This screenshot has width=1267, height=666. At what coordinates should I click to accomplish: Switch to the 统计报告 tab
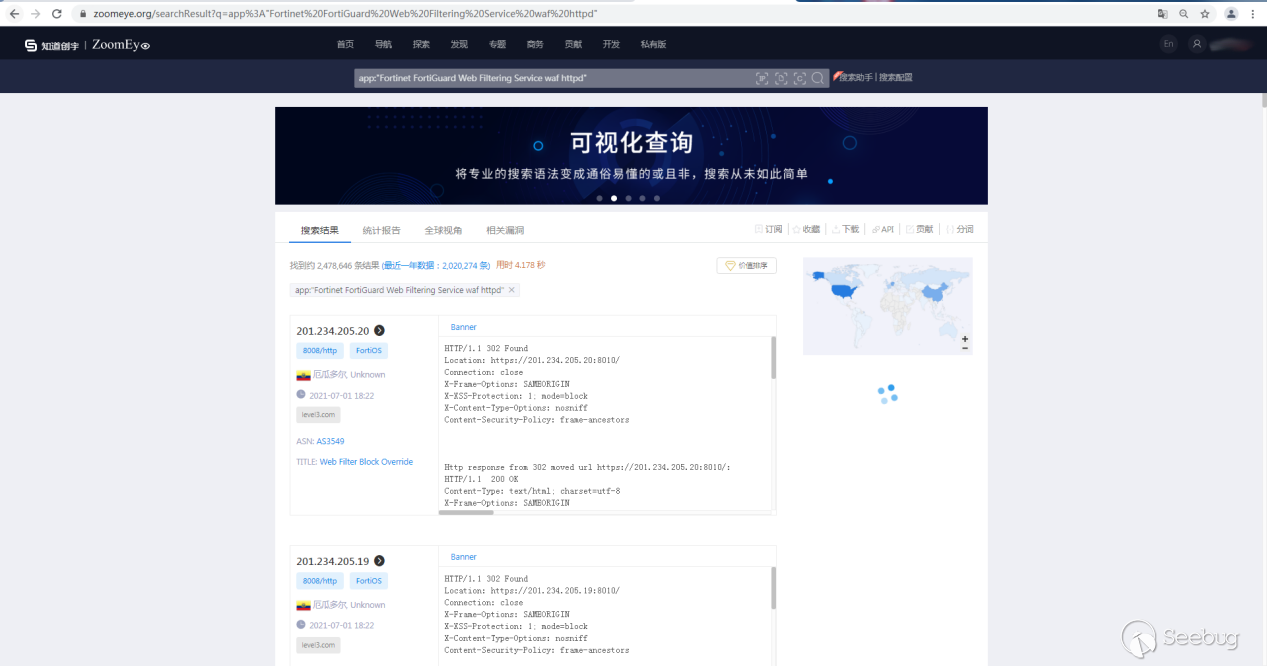click(x=381, y=230)
